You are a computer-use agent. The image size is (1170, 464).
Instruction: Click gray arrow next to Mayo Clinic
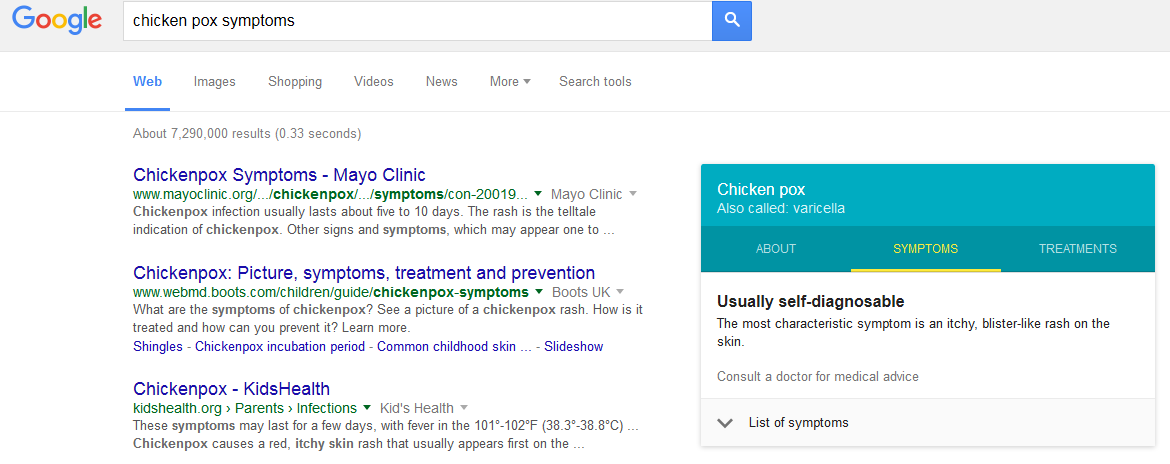click(x=633, y=194)
